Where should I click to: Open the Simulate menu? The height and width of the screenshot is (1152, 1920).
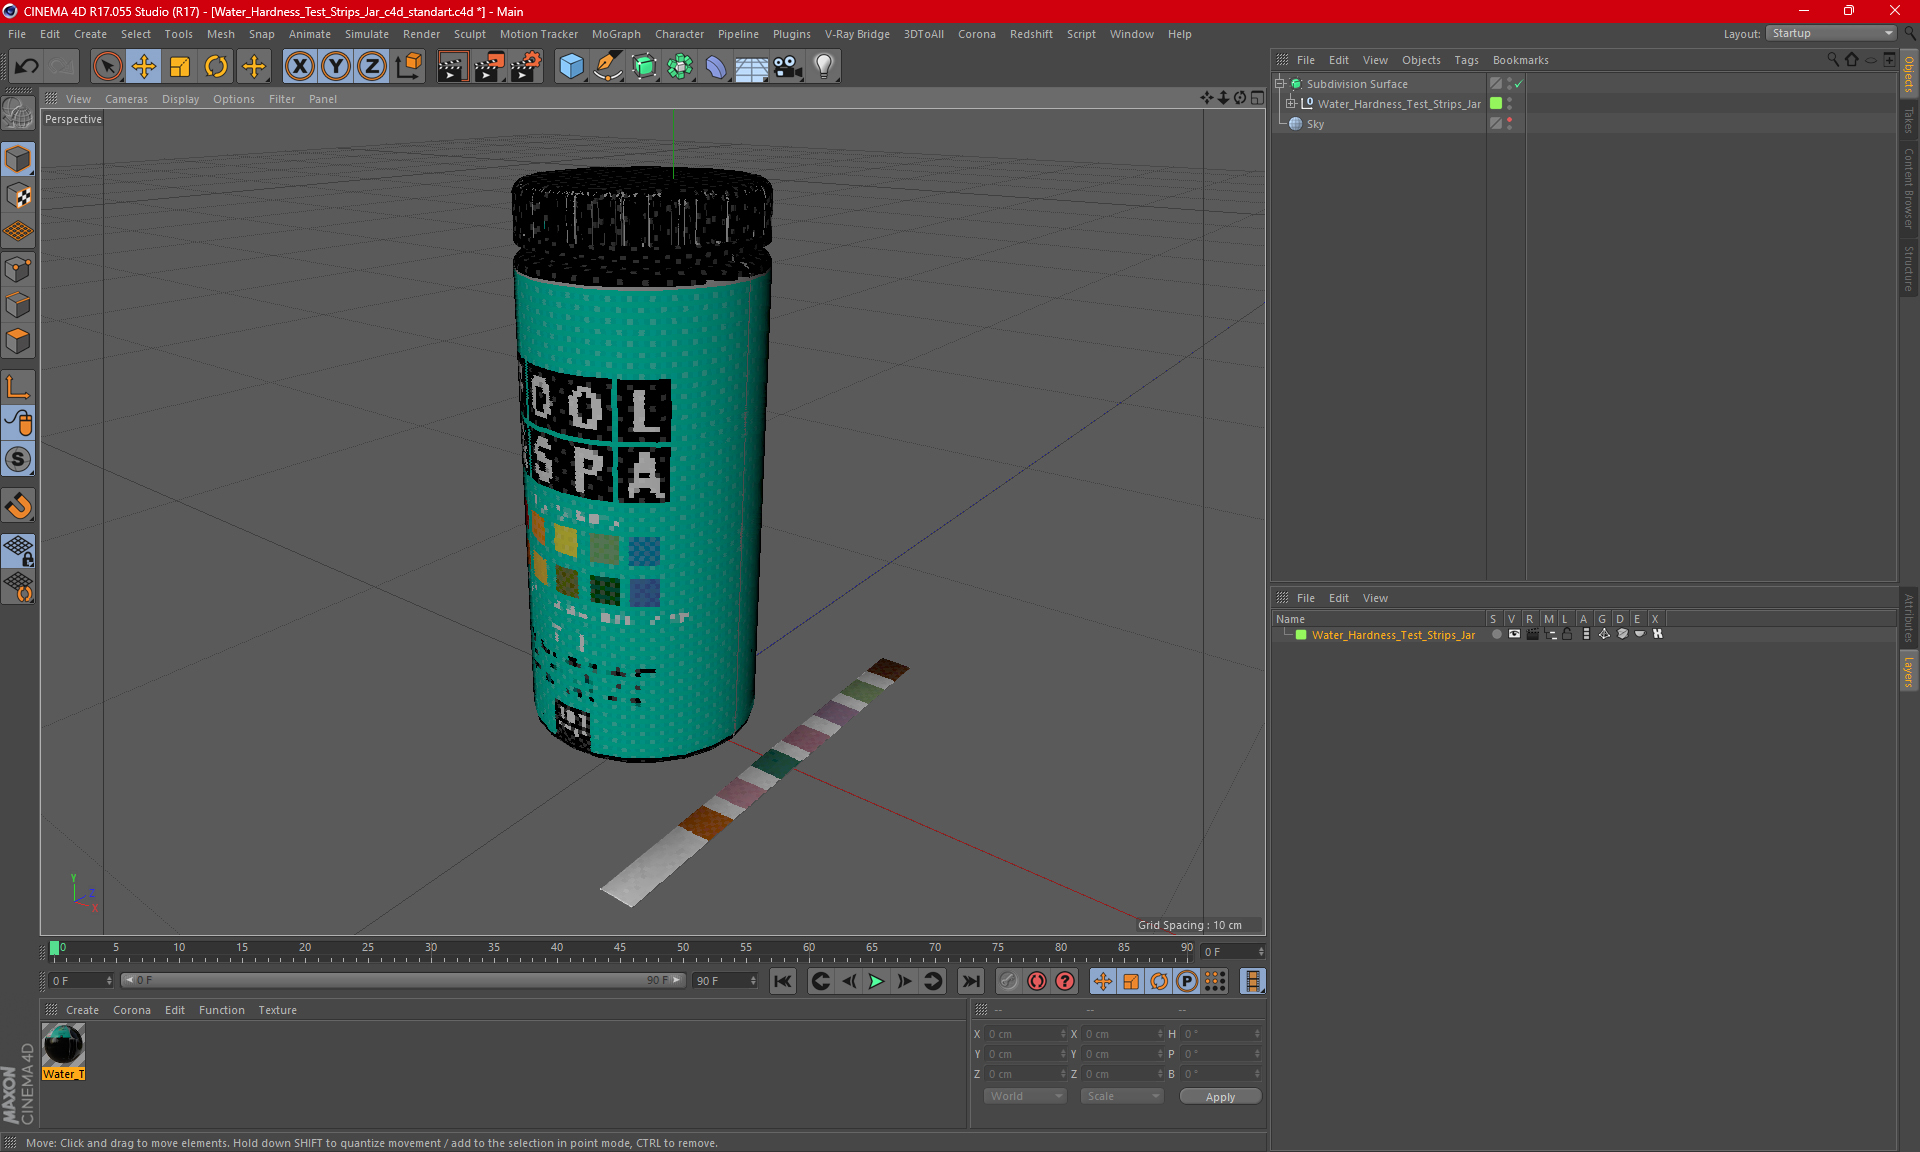point(367,34)
